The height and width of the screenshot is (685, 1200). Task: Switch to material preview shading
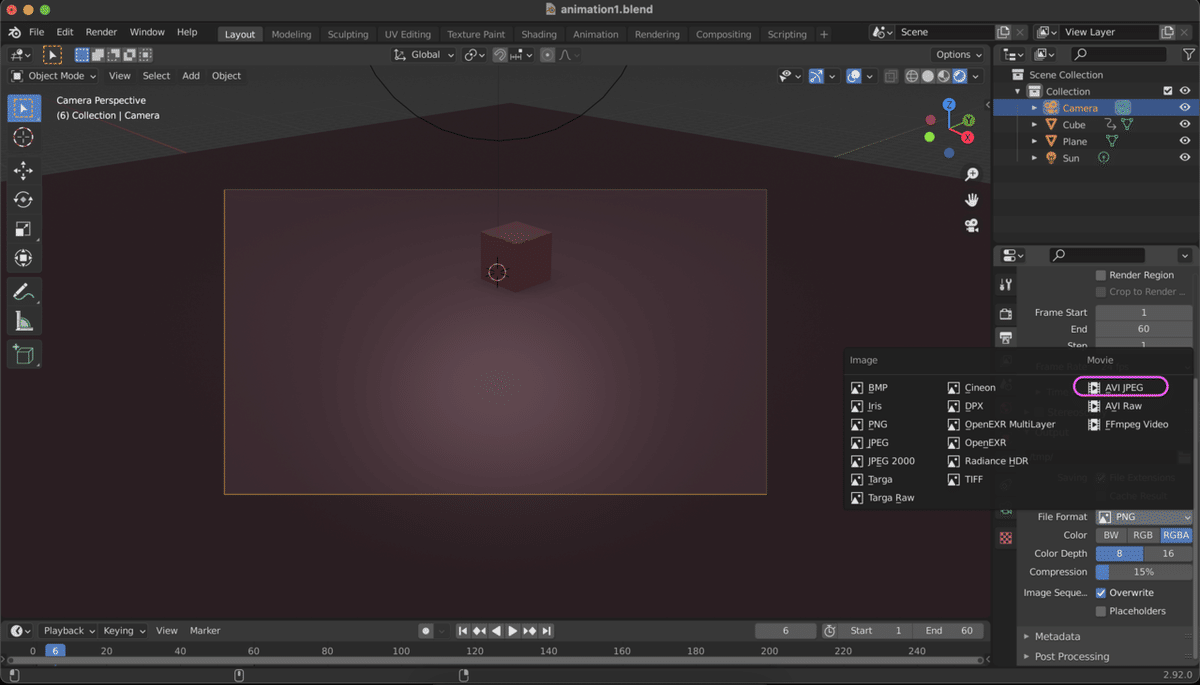tap(944, 76)
